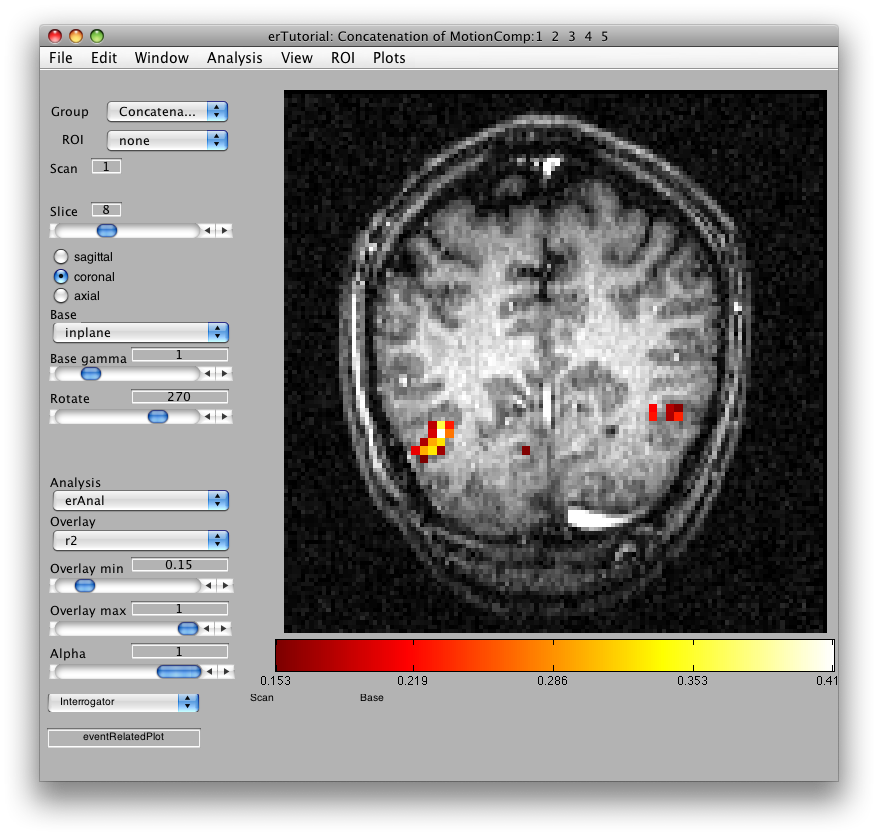Click the Overlay max slider handle
878x836 pixels.
[188, 628]
